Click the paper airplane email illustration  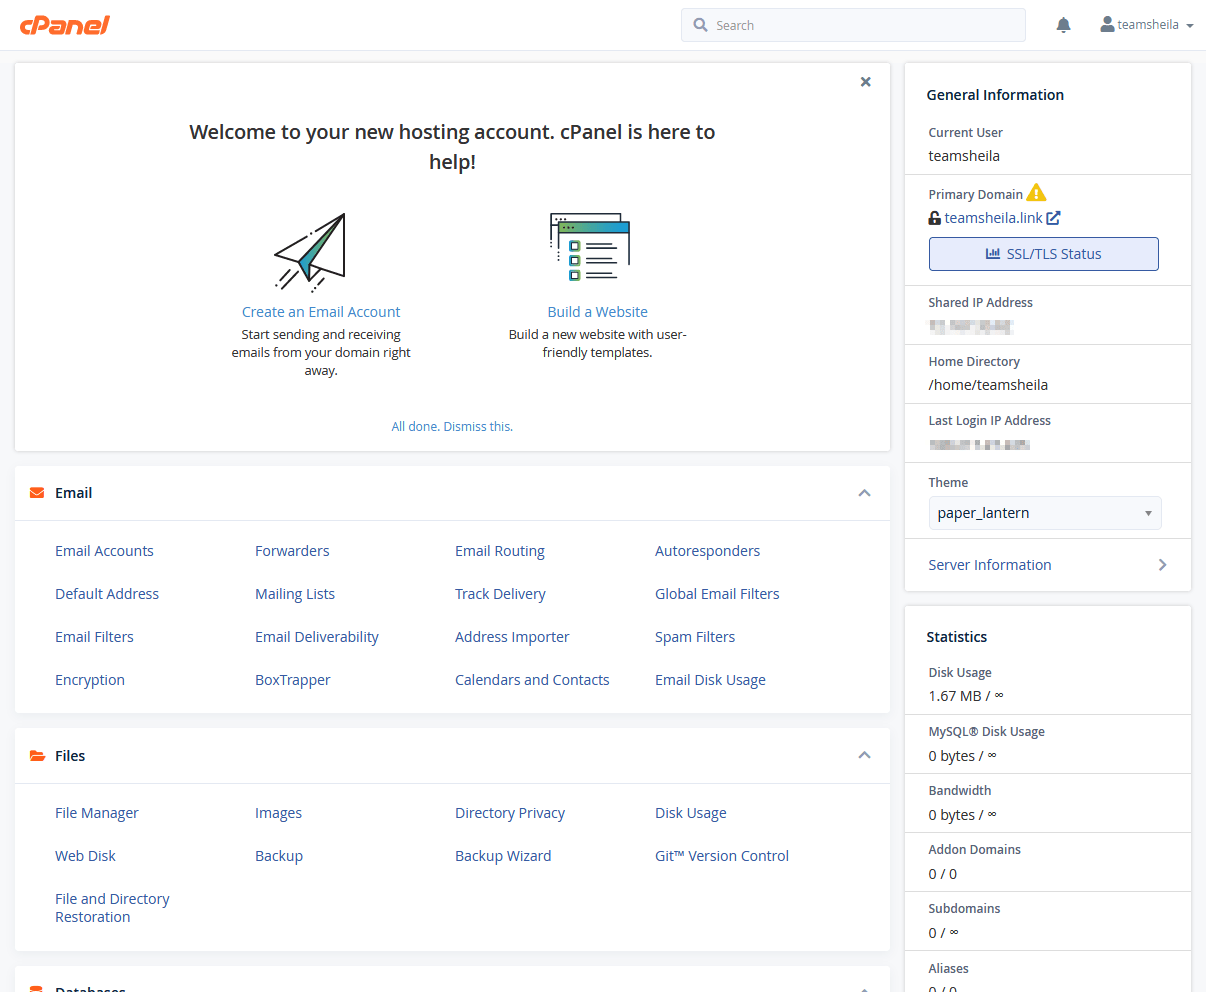310,251
